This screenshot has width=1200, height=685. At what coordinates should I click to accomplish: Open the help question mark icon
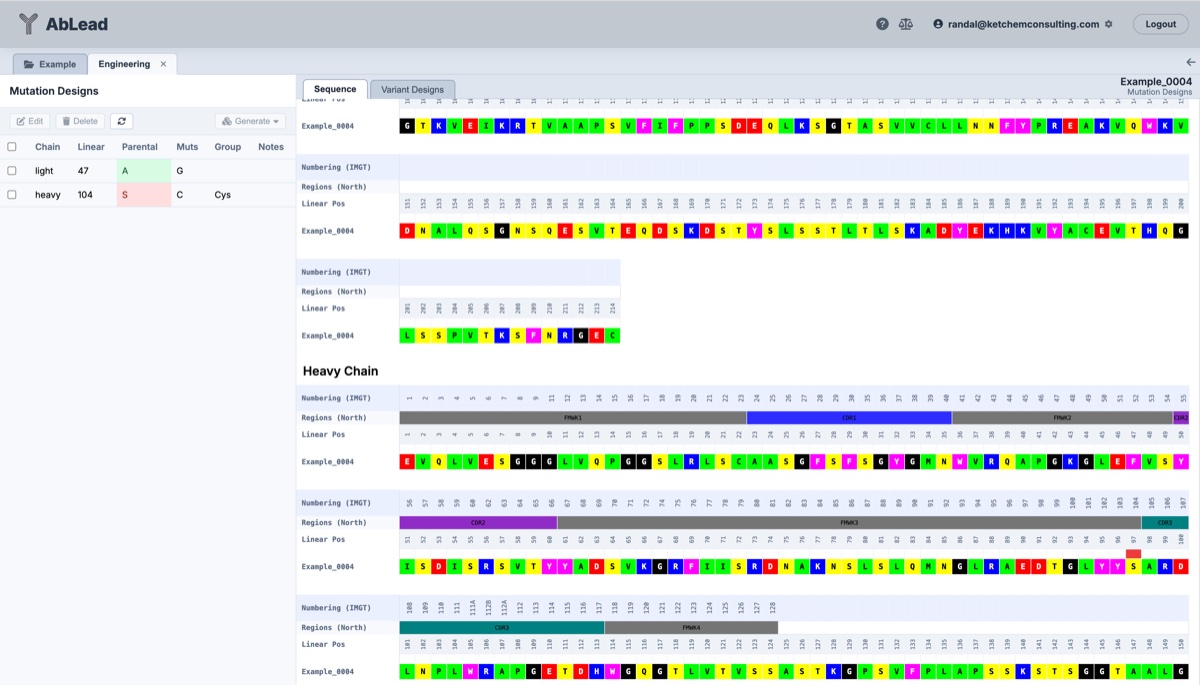click(x=882, y=24)
